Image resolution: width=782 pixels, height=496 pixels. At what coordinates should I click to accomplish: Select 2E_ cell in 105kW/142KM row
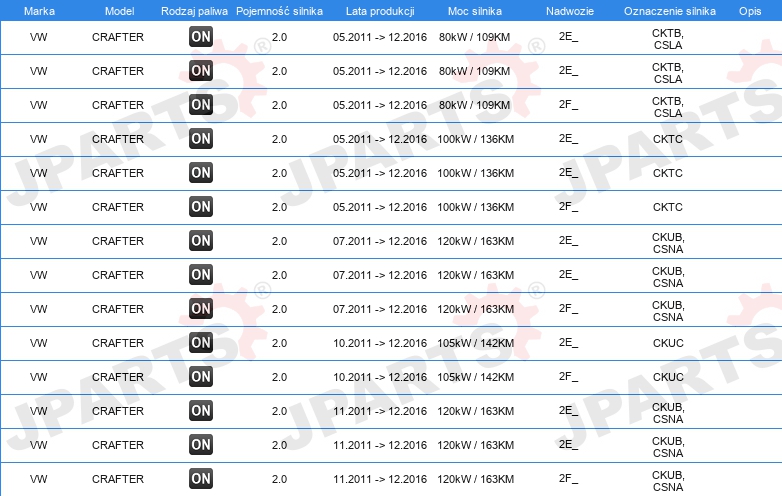(569, 342)
